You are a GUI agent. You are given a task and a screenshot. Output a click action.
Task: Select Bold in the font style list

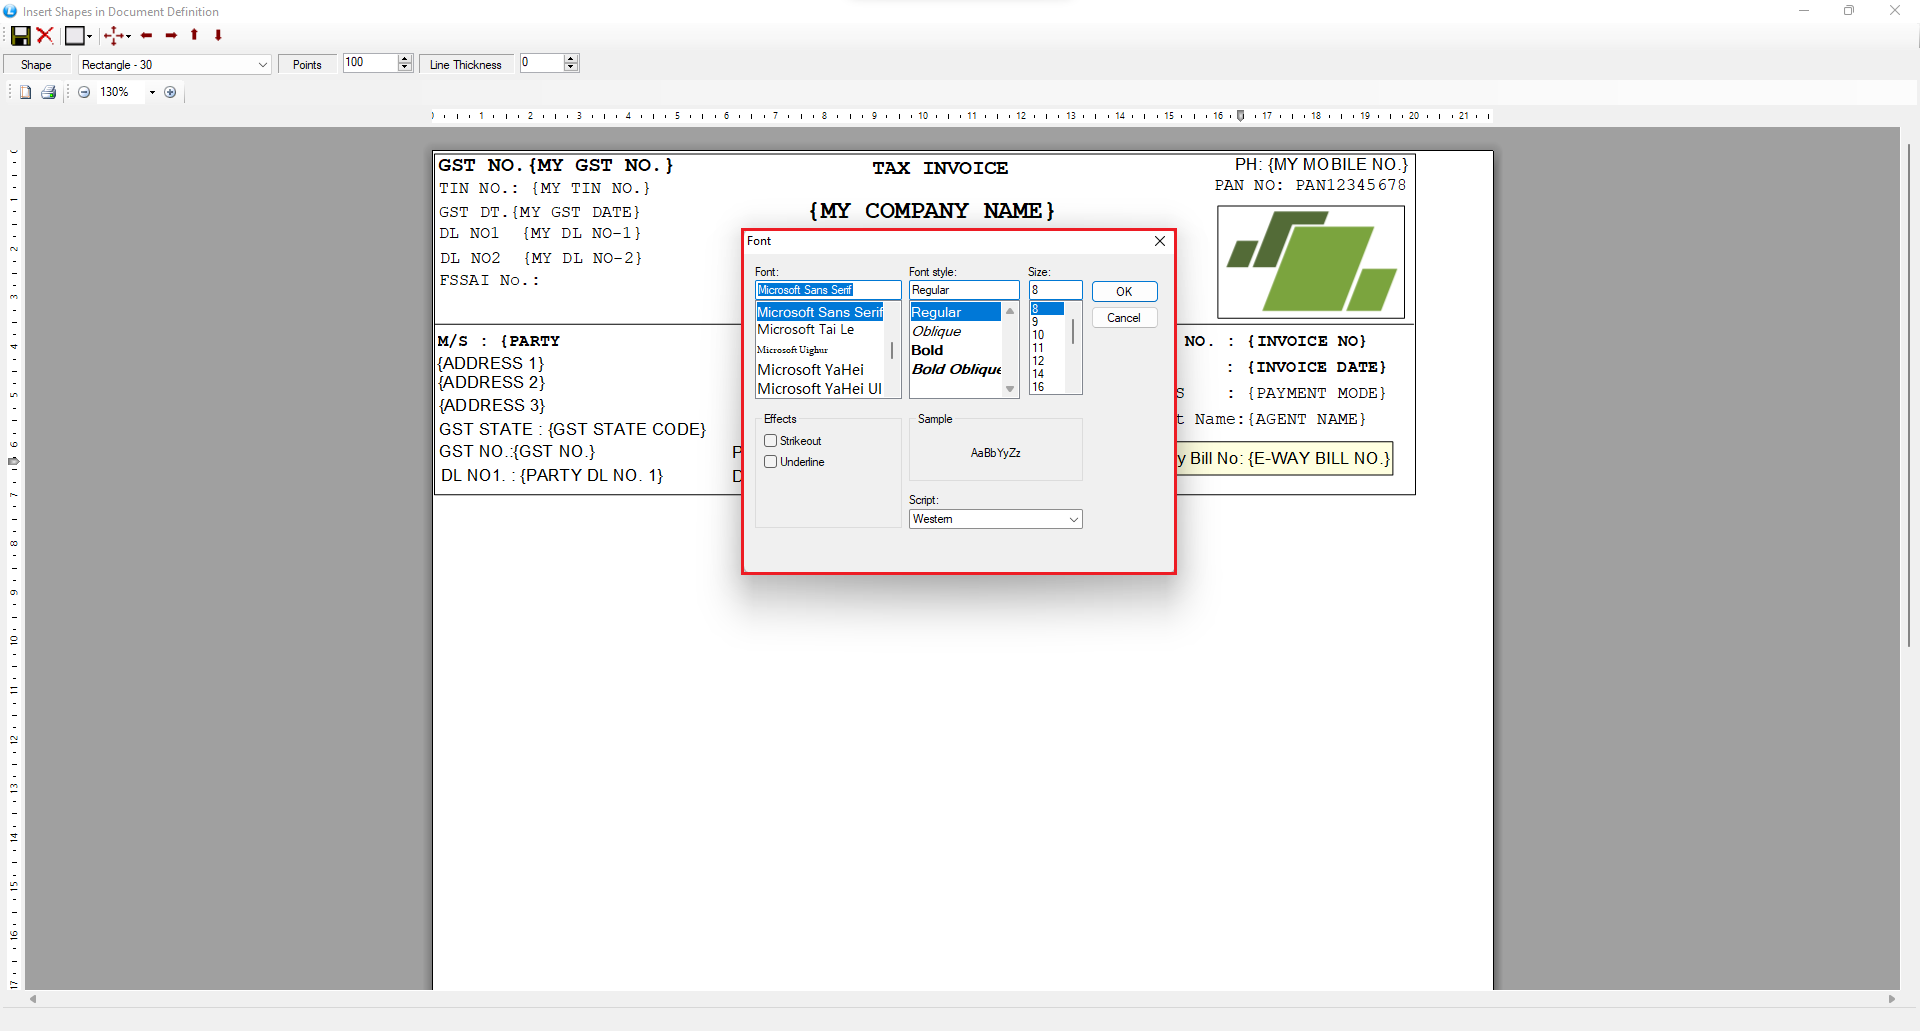(927, 350)
